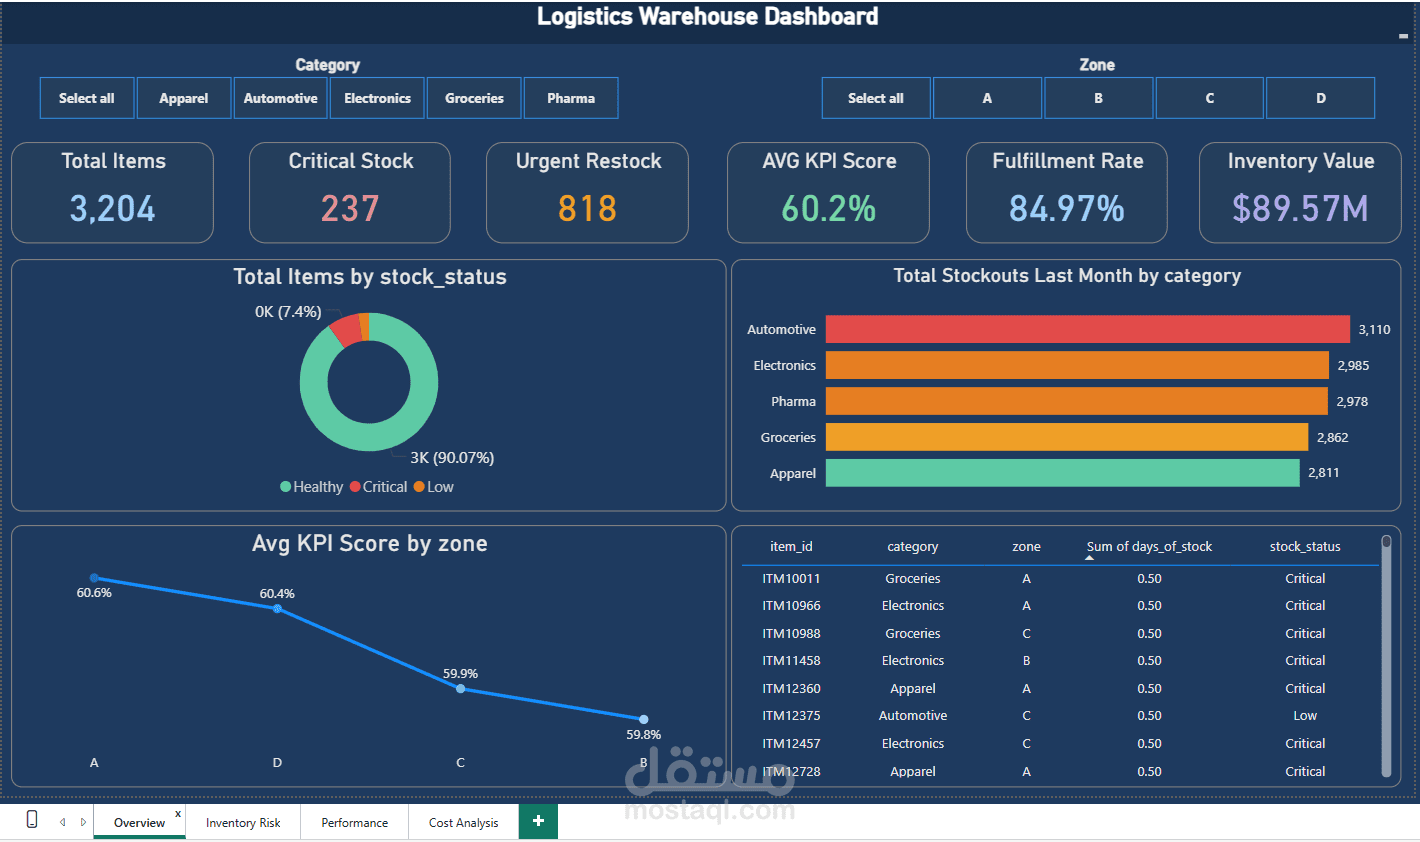Open the Performance page tab
Image resolution: width=1420 pixels, height=842 pixels.
(x=354, y=821)
